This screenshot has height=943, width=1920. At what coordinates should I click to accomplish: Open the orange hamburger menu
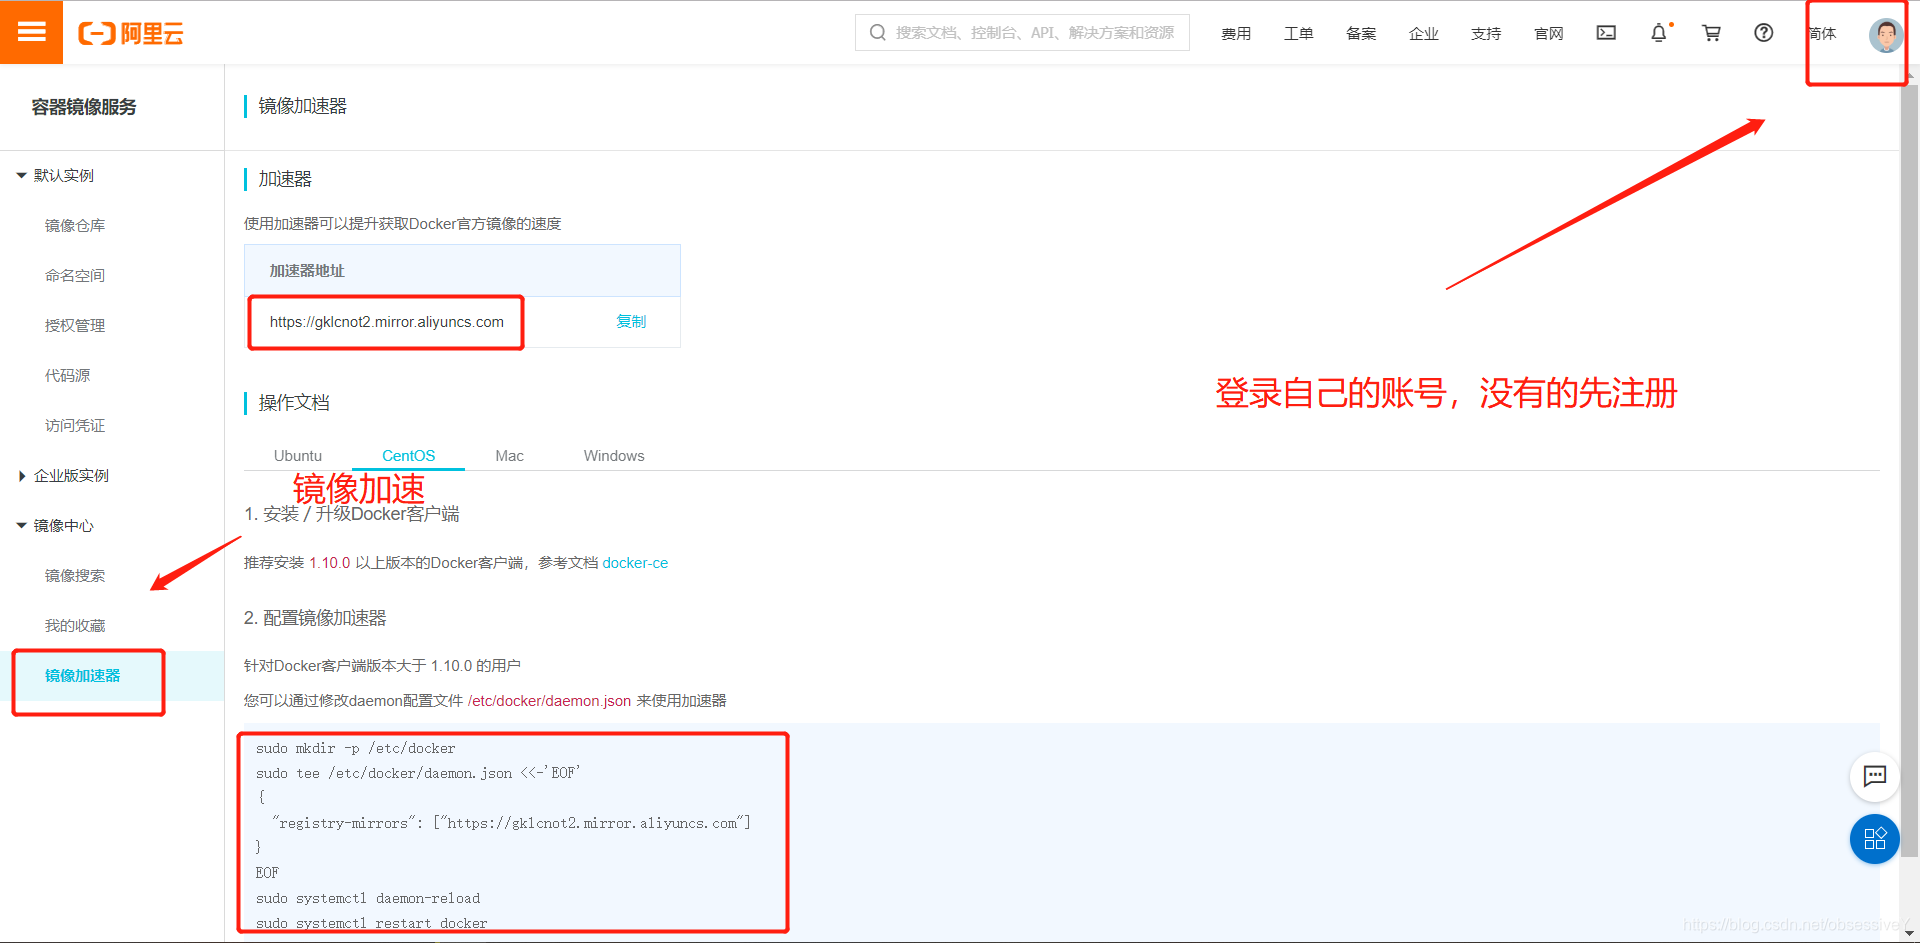pyautogui.click(x=31, y=32)
